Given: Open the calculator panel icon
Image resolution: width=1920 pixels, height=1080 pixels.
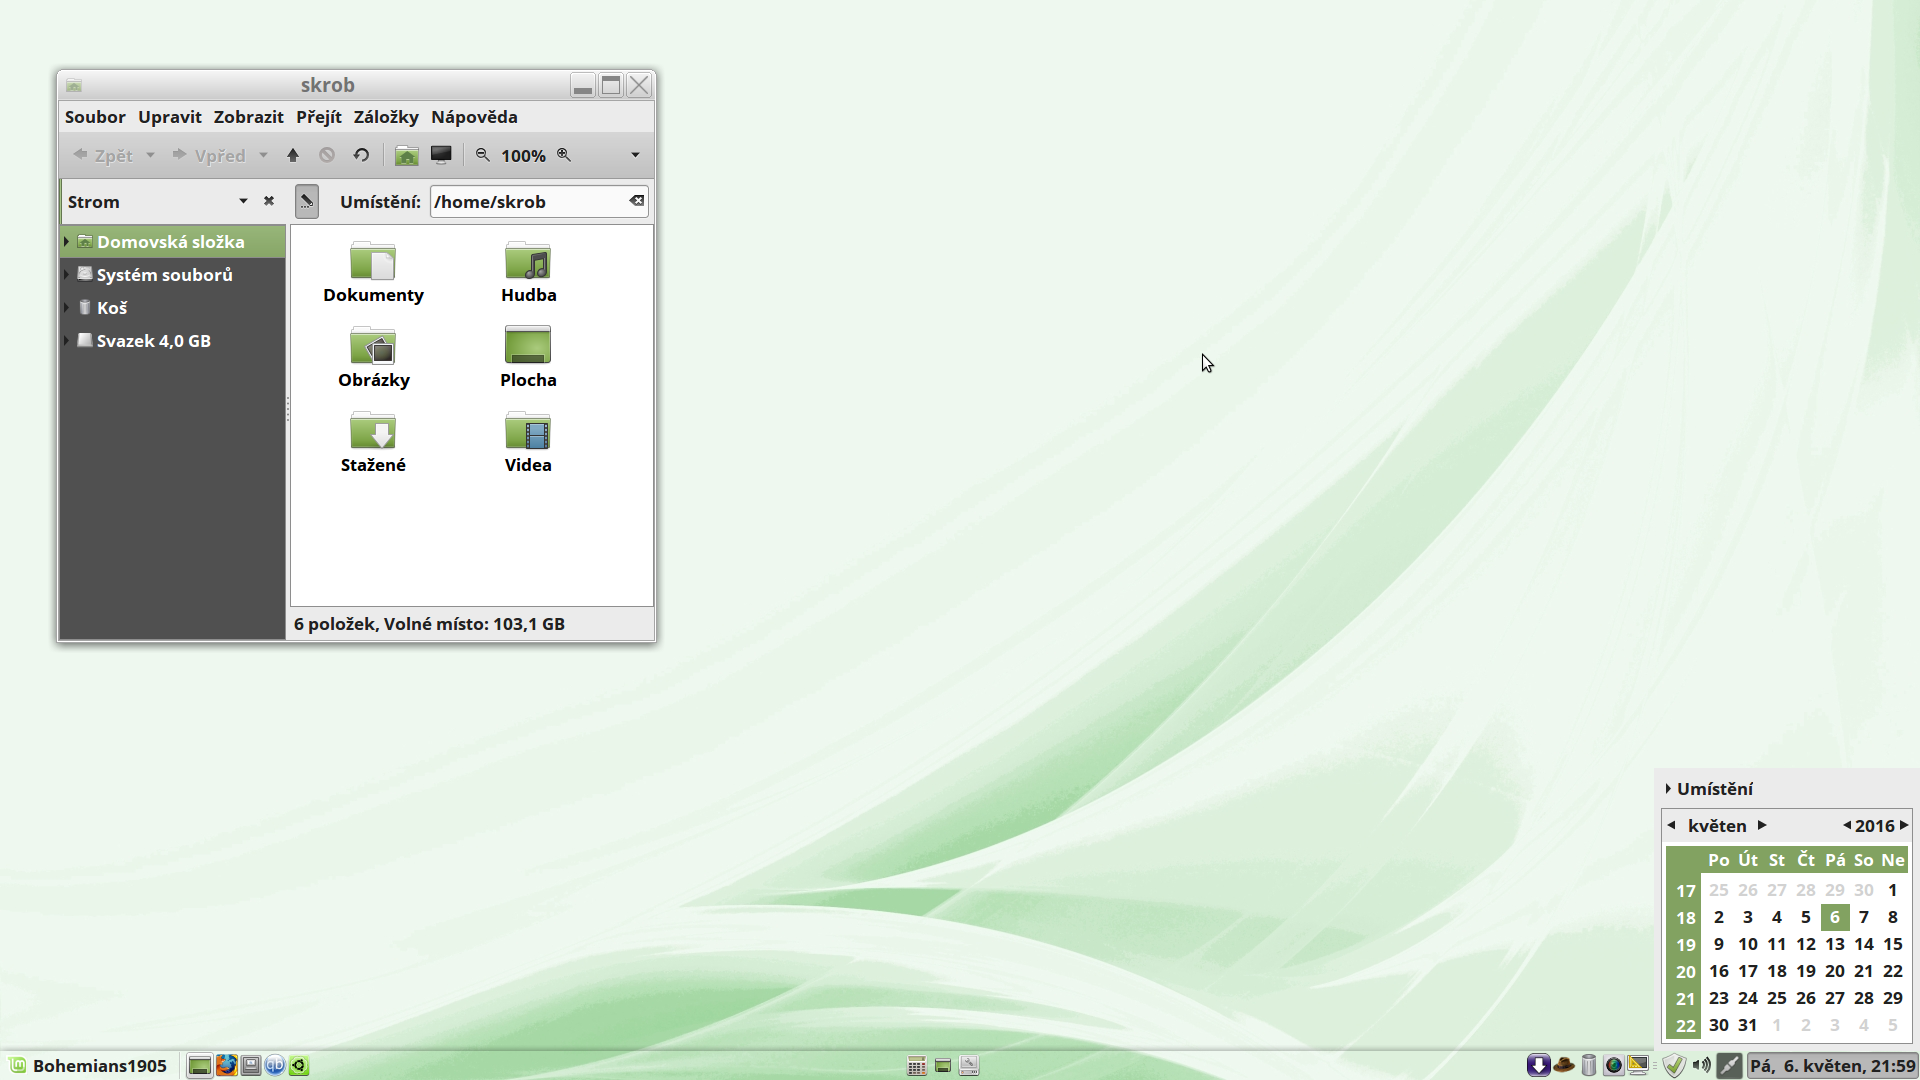Looking at the screenshot, I should pyautogui.click(x=916, y=1066).
